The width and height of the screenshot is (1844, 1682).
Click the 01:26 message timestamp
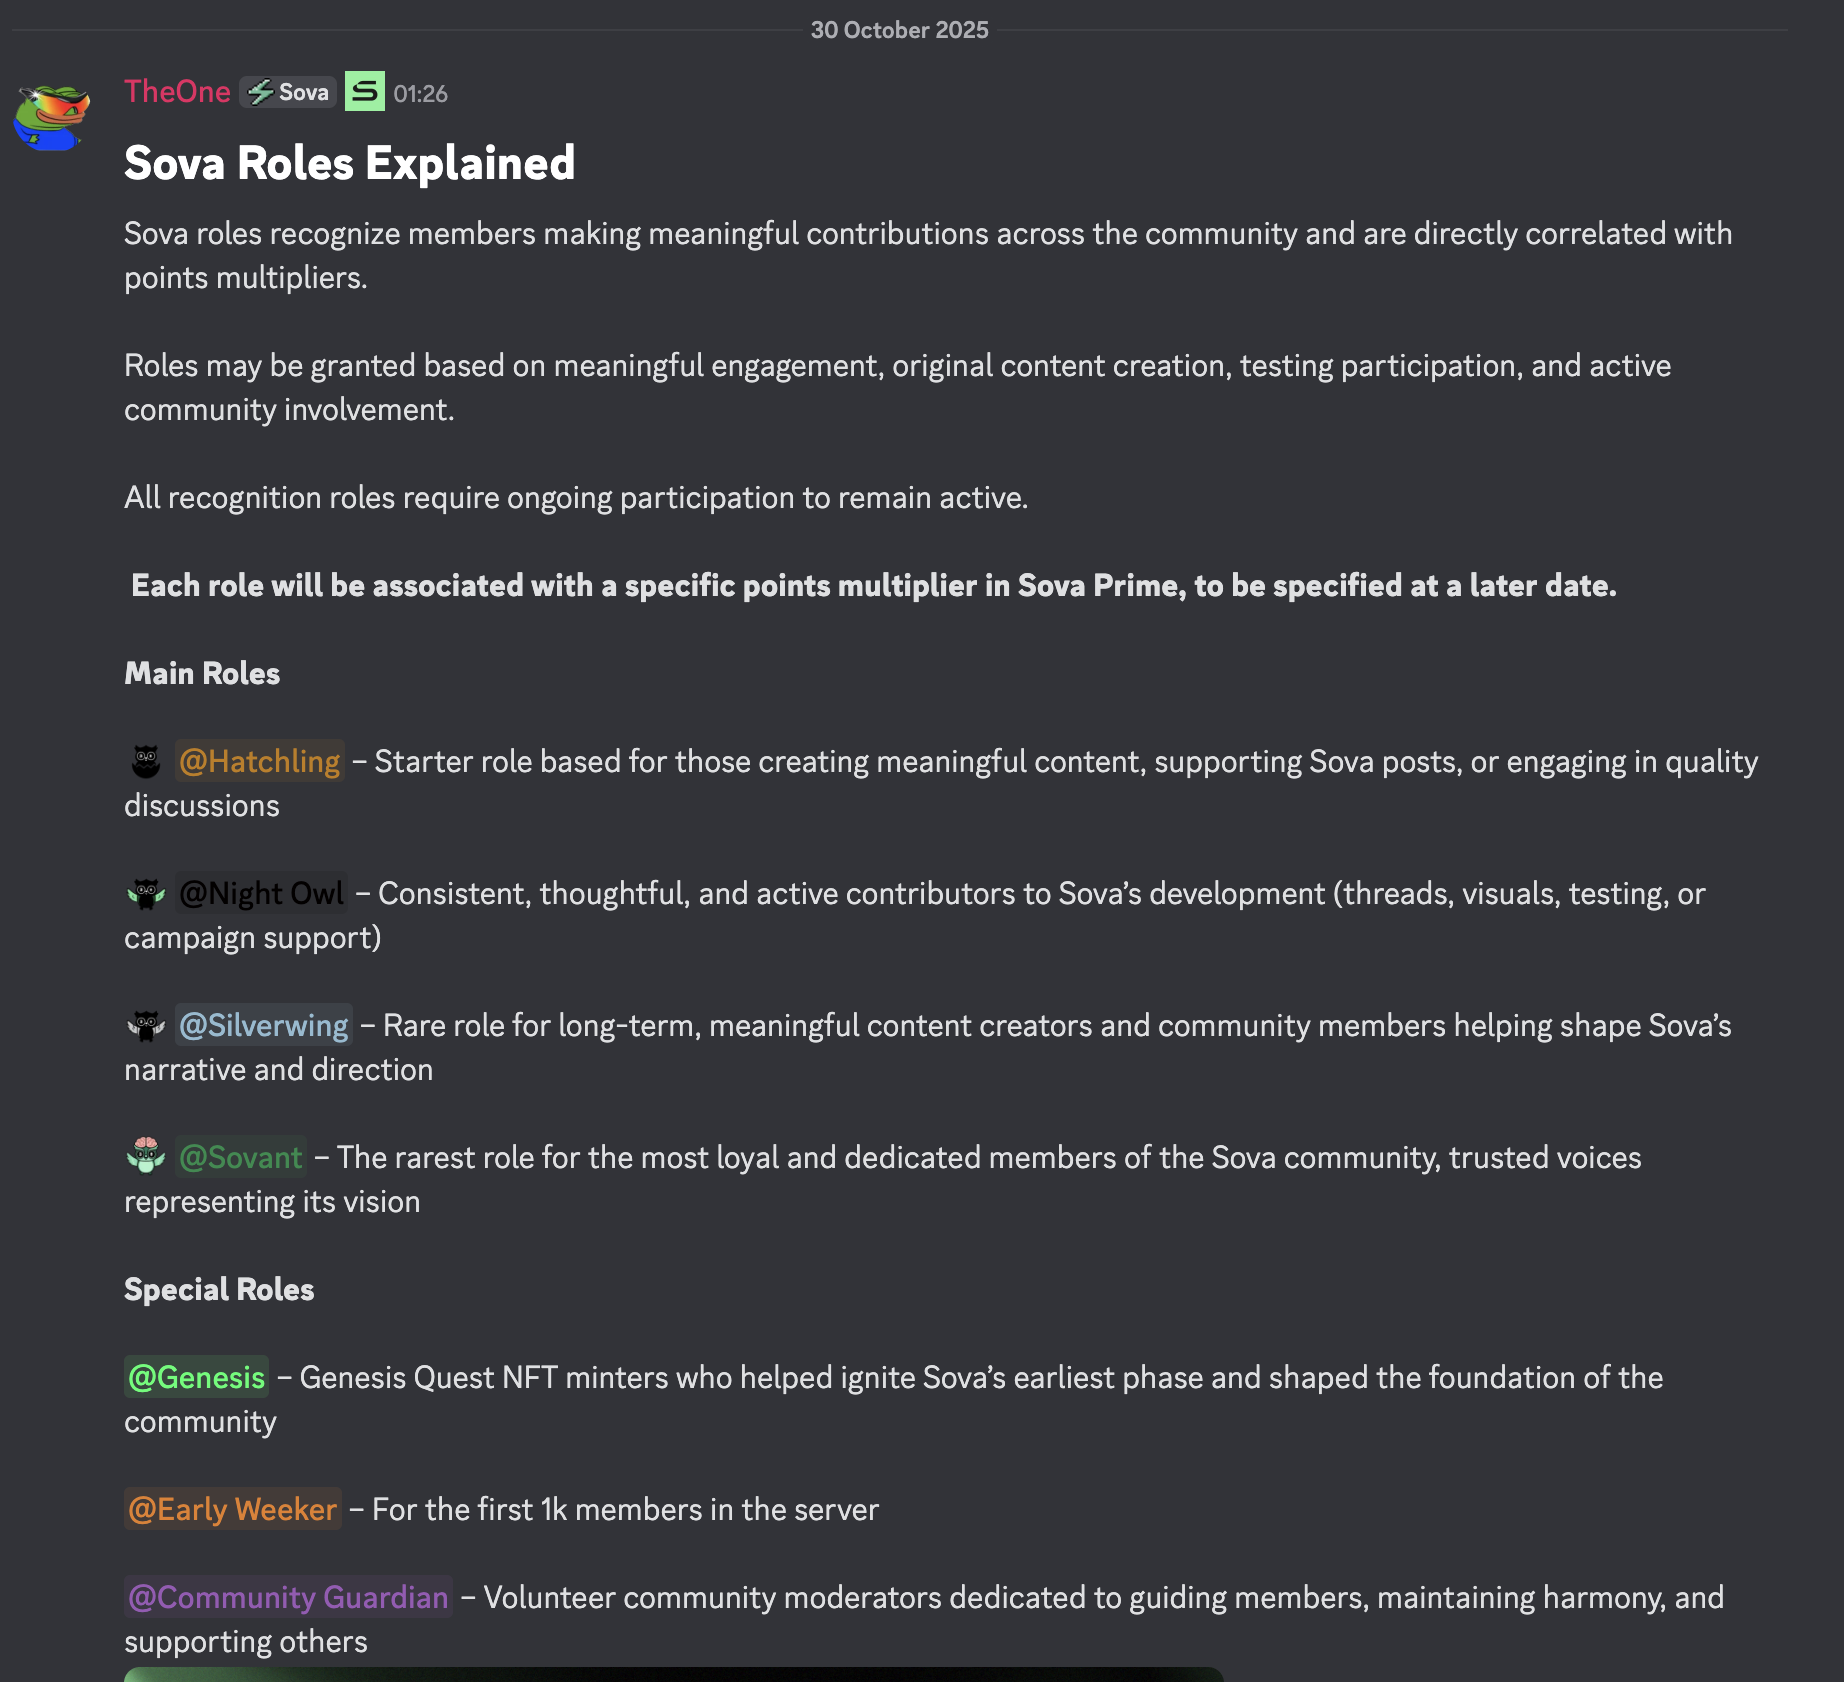click(x=420, y=94)
